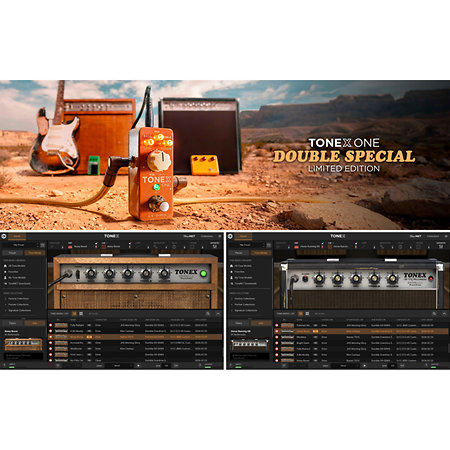Screen dimensions: 450x450
Task: Expand Signature Collections in right window sidebar
Action: pos(246,310)
